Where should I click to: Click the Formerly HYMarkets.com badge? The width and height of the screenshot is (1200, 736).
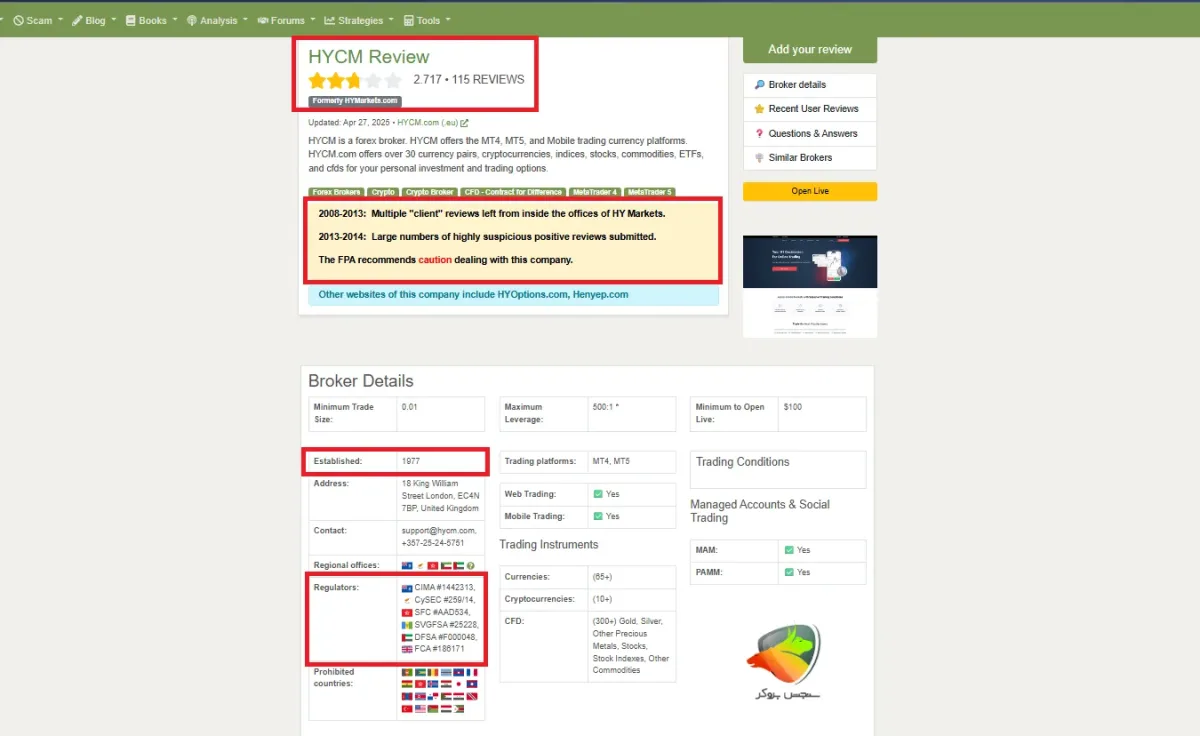pyautogui.click(x=355, y=101)
